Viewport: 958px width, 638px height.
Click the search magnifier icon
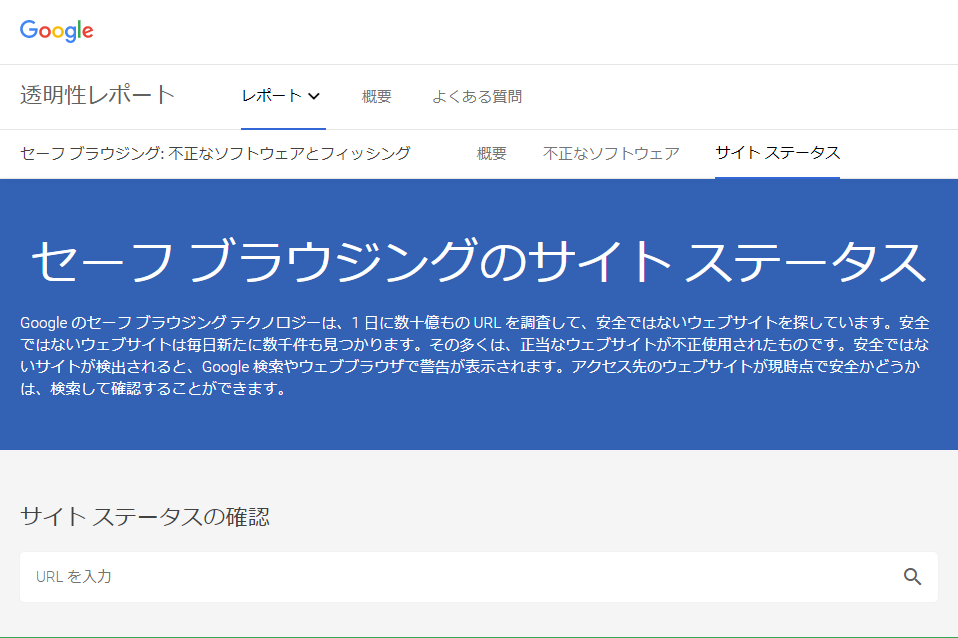point(912,576)
